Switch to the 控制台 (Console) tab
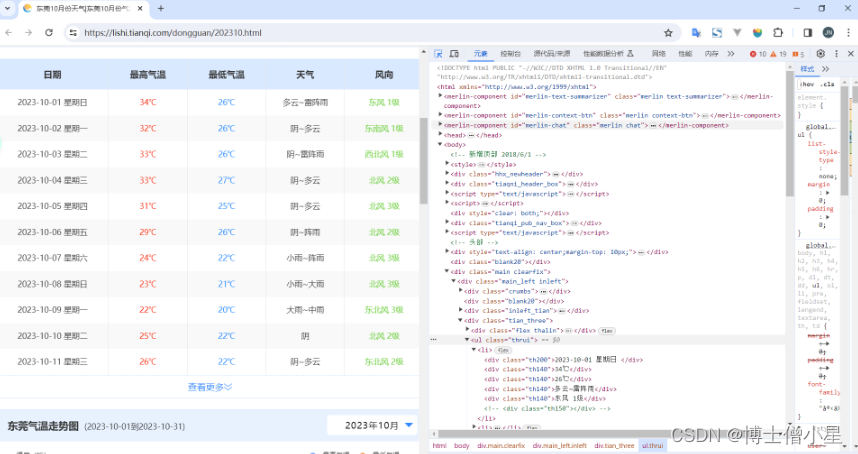Viewport: 858px width, 454px height. coord(511,54)
